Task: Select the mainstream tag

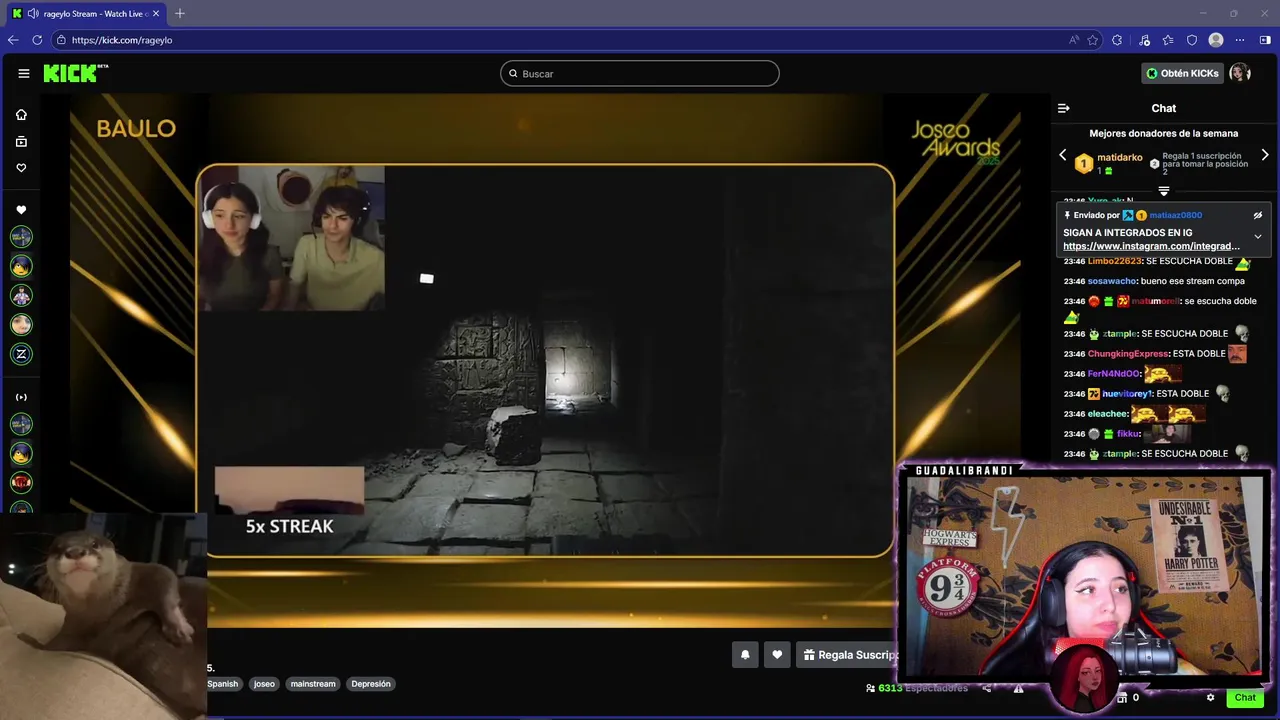Action: (313, 684)
